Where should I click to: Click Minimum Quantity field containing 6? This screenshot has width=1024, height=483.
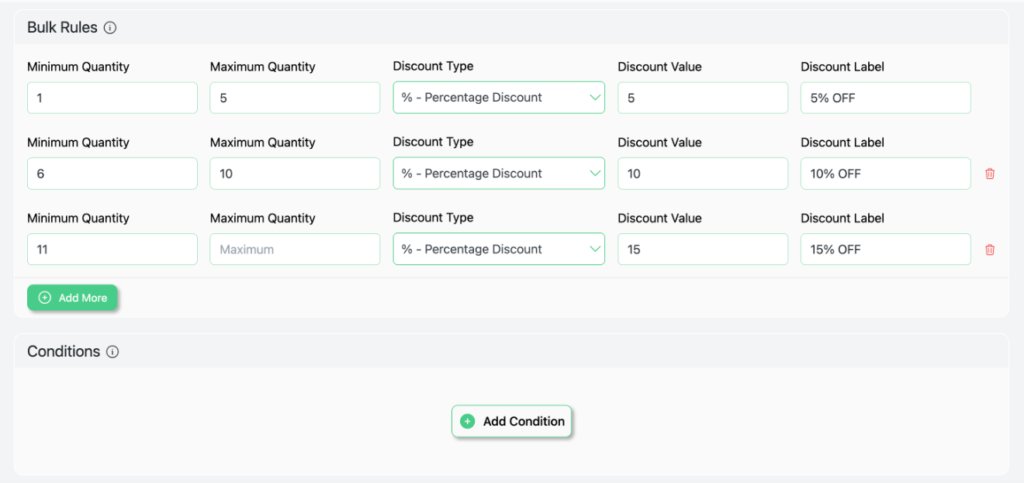point(112,174)
